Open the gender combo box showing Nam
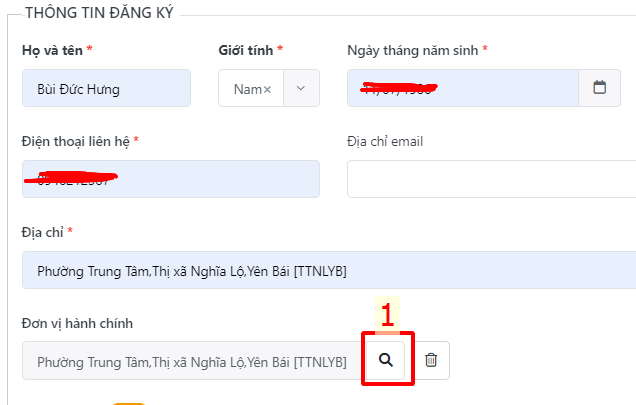 [269, 88]
